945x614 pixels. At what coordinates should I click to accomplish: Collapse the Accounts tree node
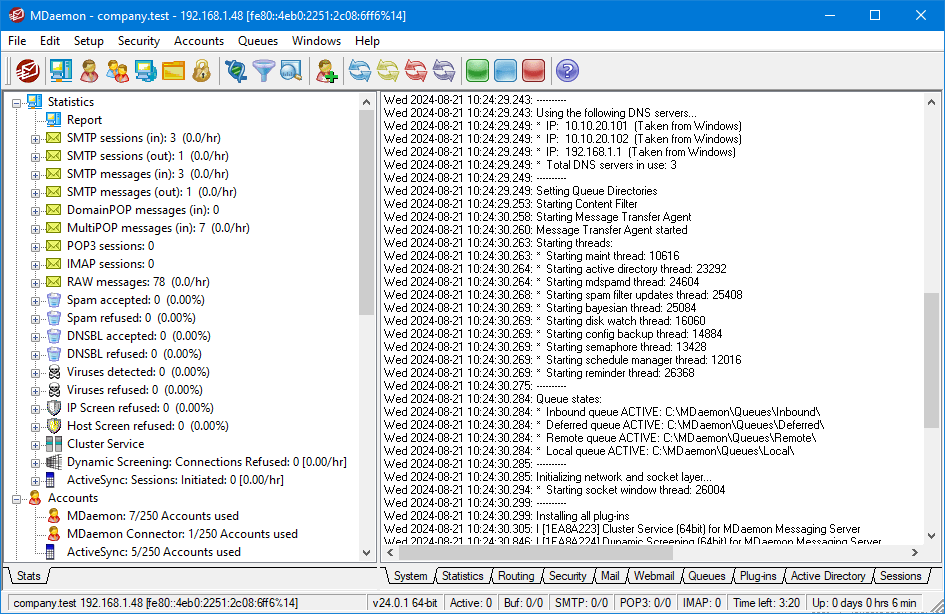pyautogui.click(x=17, y=499)
